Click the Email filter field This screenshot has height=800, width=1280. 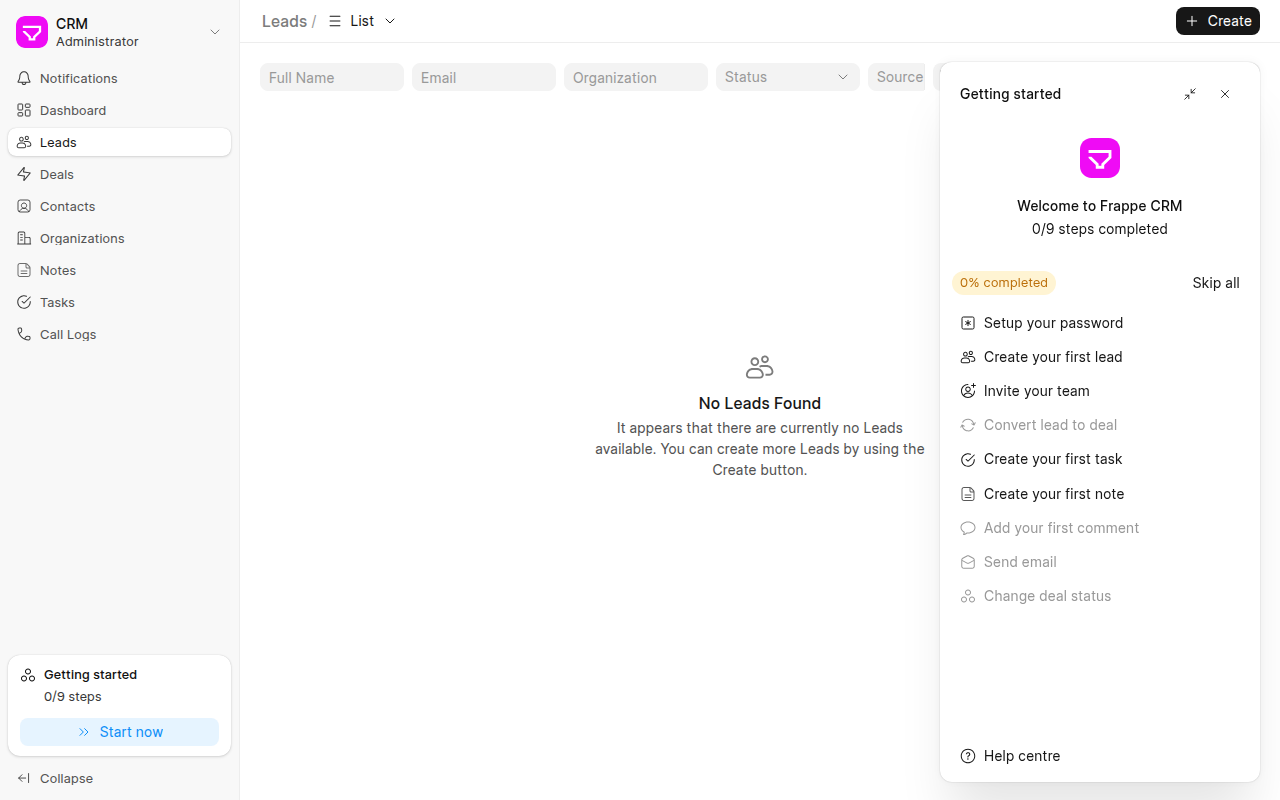484,77
